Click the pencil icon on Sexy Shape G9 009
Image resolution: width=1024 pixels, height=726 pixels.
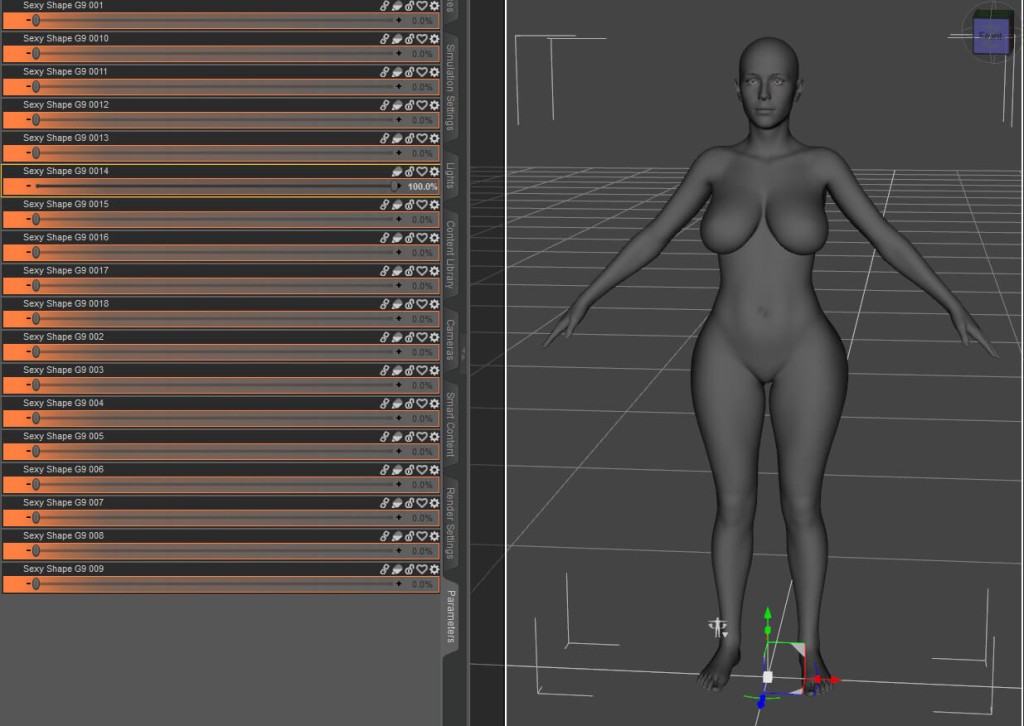pos(397,569)
